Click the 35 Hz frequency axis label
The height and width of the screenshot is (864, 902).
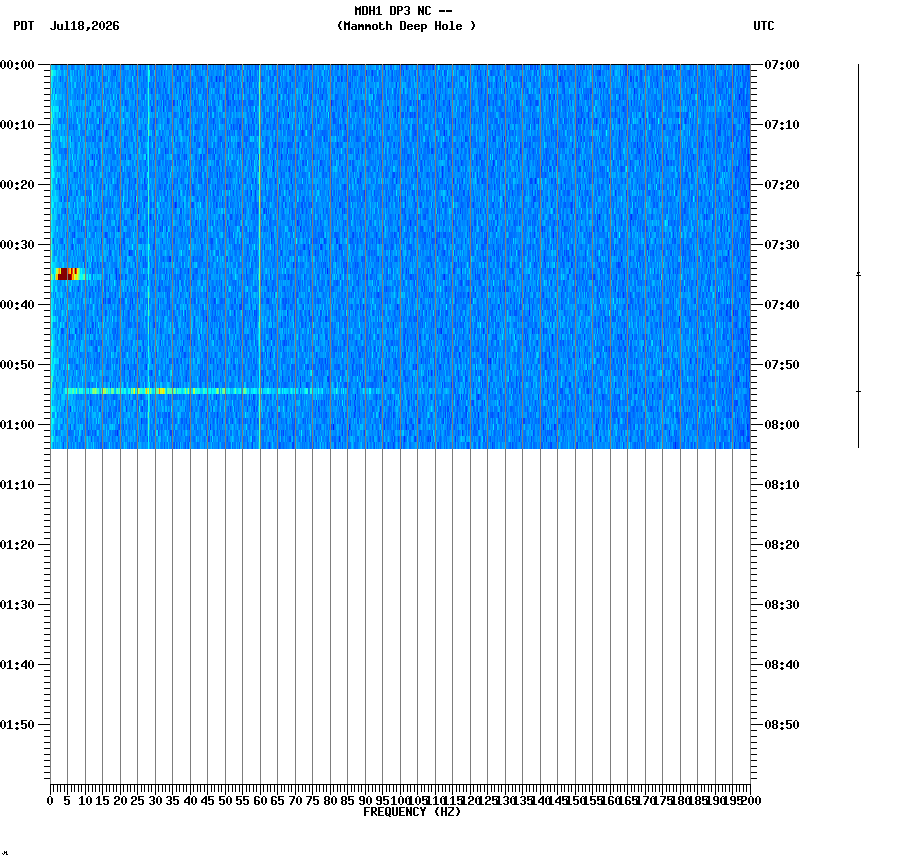point(173,800)
